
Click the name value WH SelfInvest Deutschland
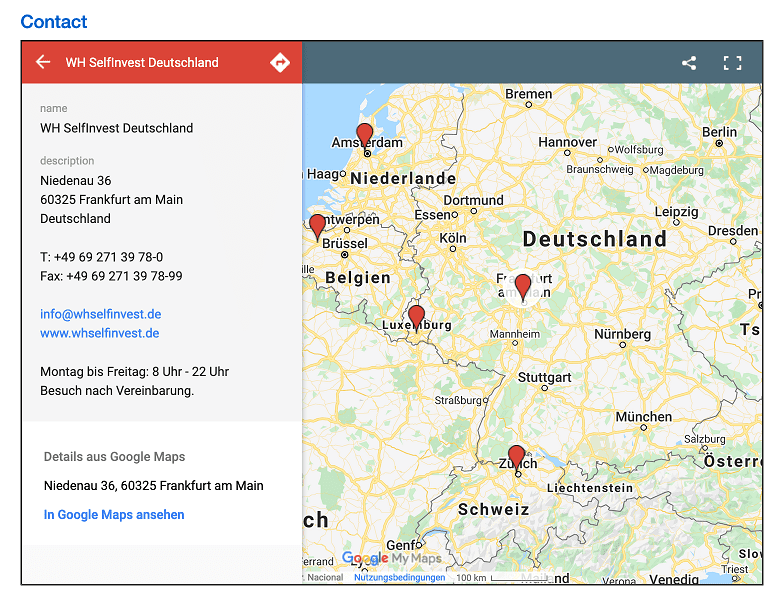click(x=117, y=128)
